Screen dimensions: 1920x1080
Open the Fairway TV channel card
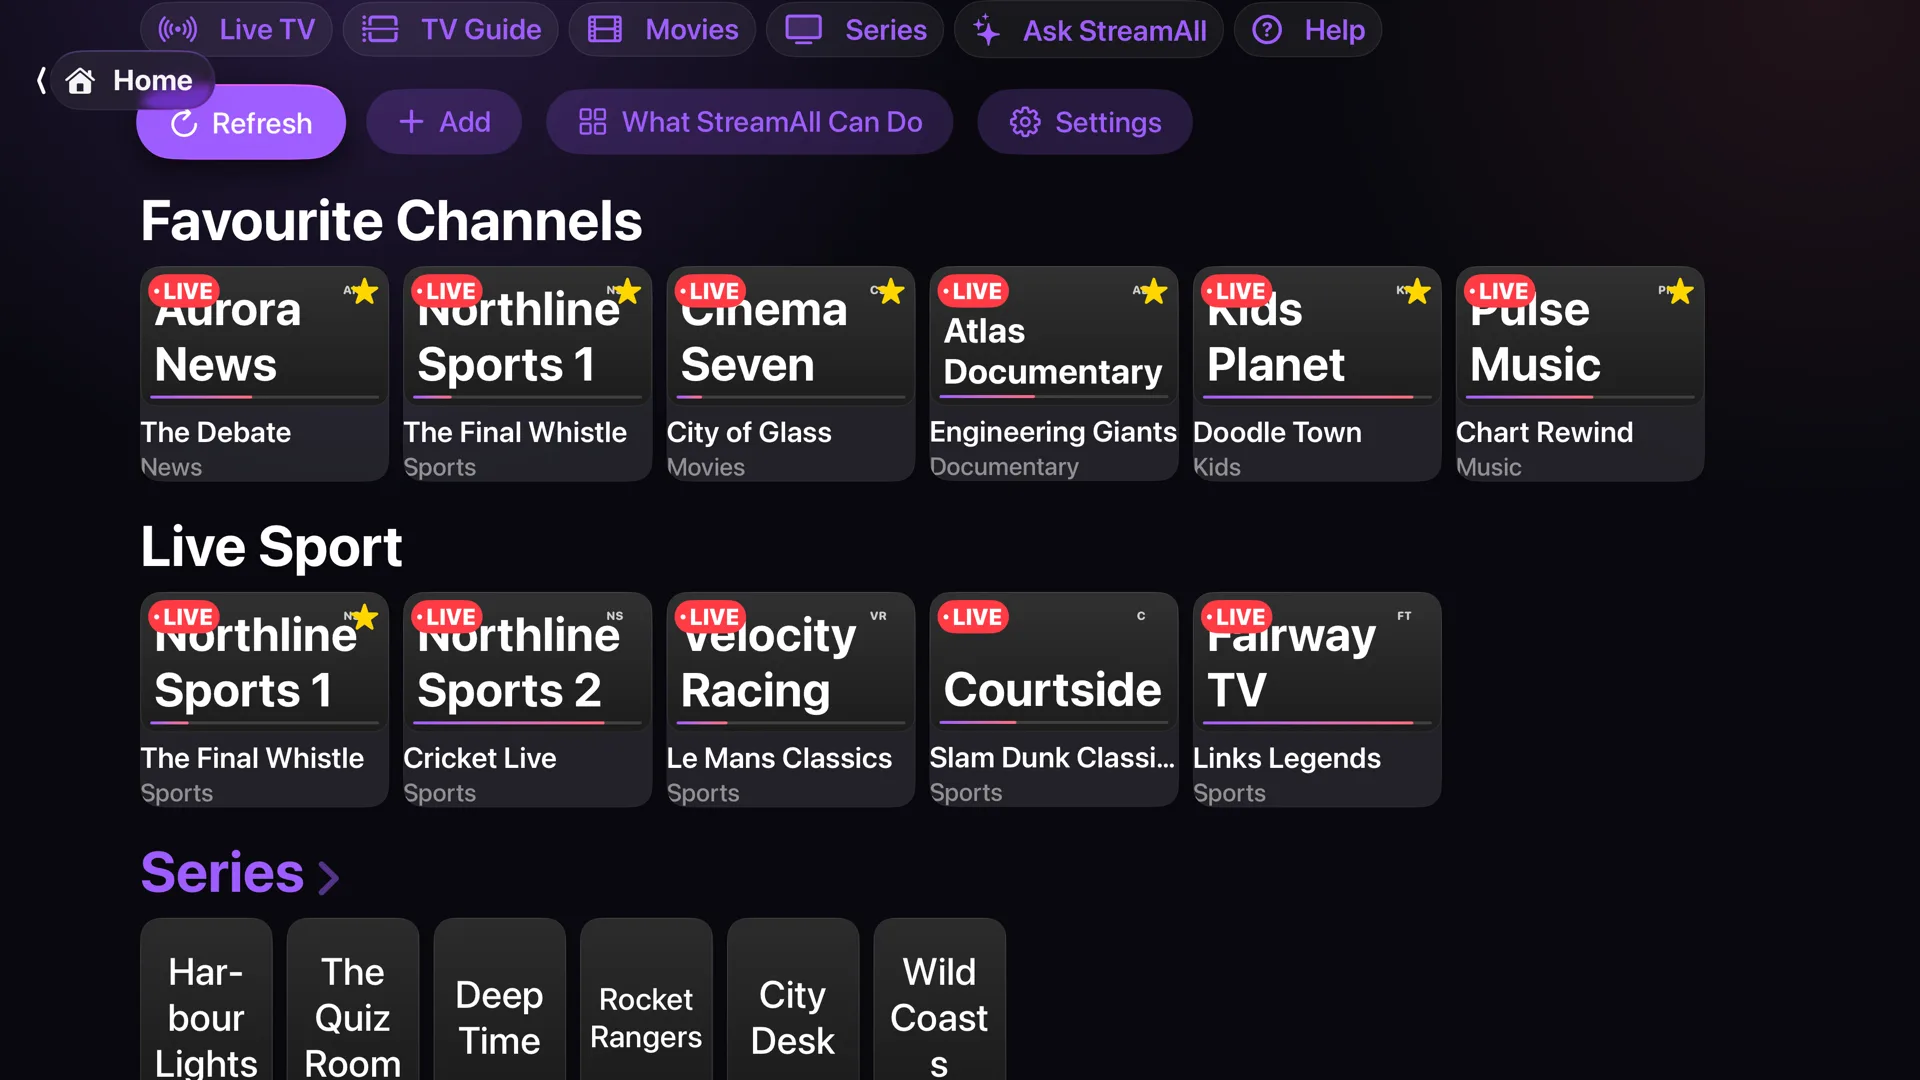coord(1317,699)
